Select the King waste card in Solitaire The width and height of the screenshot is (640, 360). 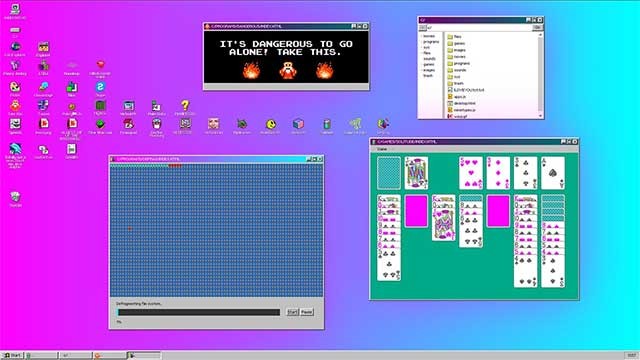(x=416, y=173)
